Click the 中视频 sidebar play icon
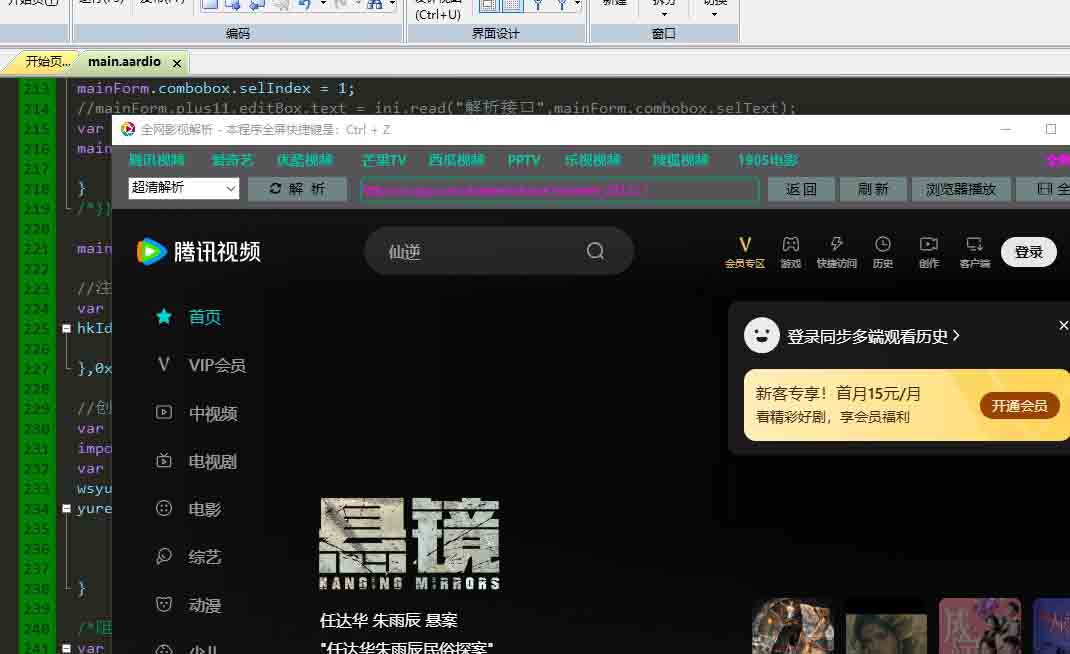The image size is (1070, 654). [164, 412]
